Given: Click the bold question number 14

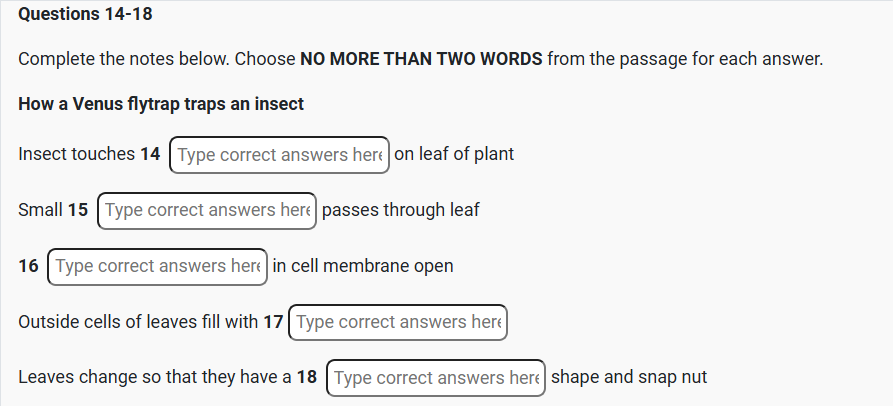Looking at the screenshot, I should pyautogui.click(x=150, y=155).
